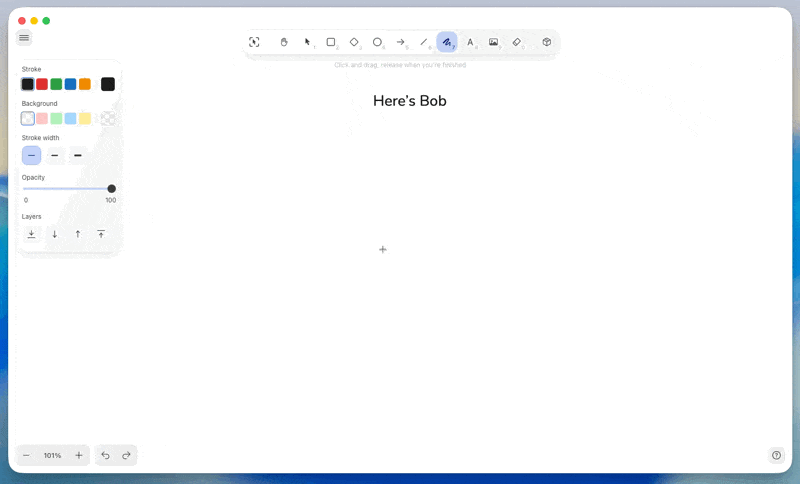Select the Ellipse tool
The image size is (800, 484).
click(x=377, y=42)
